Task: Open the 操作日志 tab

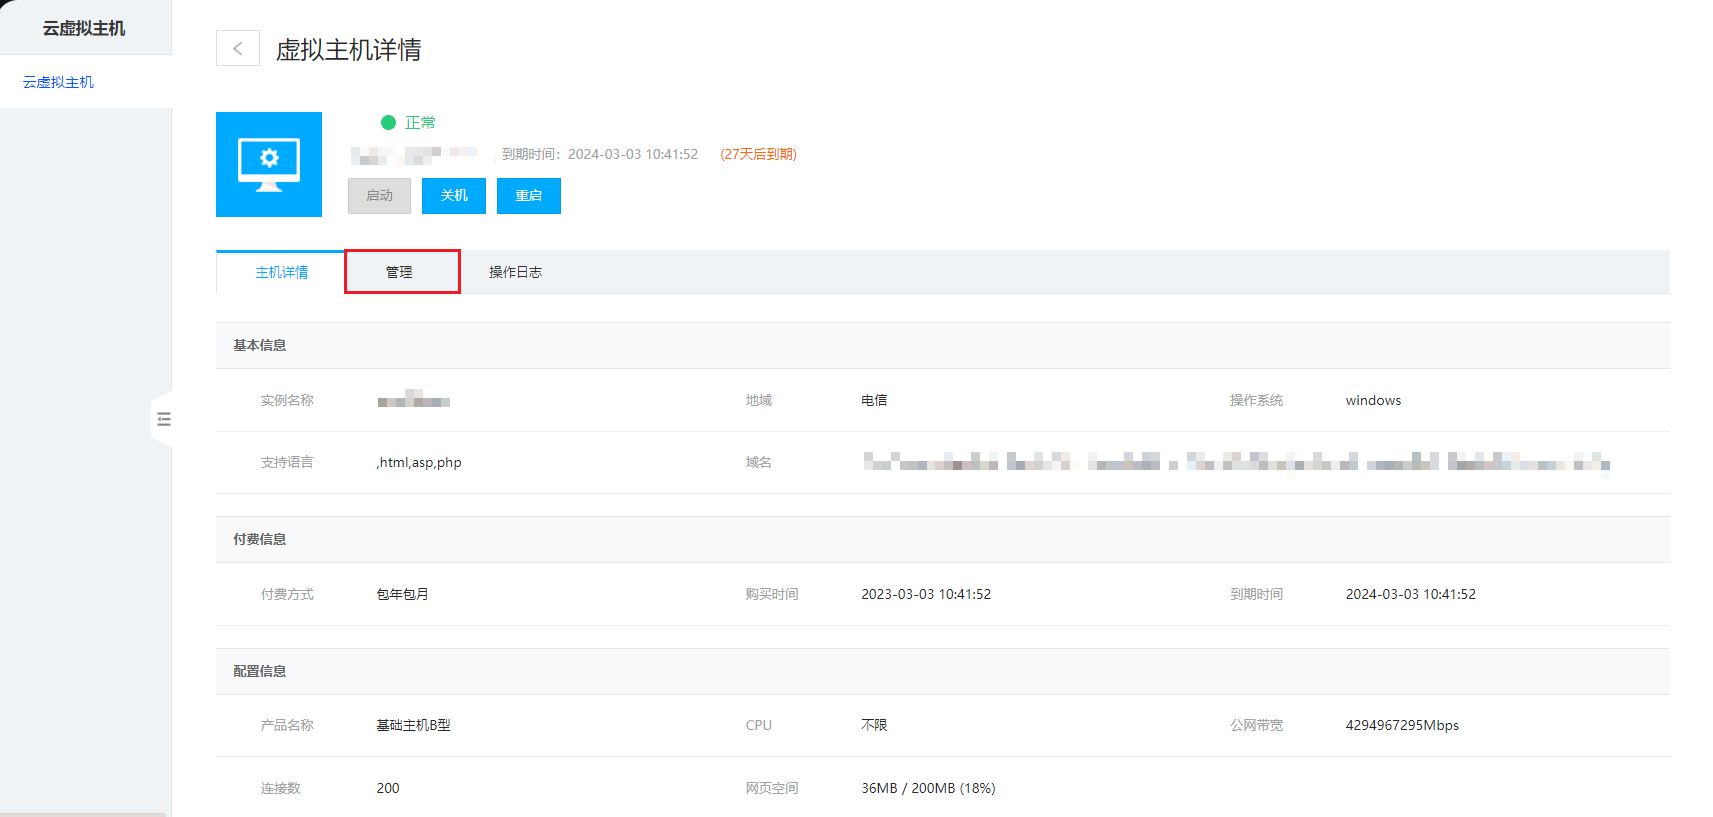Action: click(x=515, y=272)
